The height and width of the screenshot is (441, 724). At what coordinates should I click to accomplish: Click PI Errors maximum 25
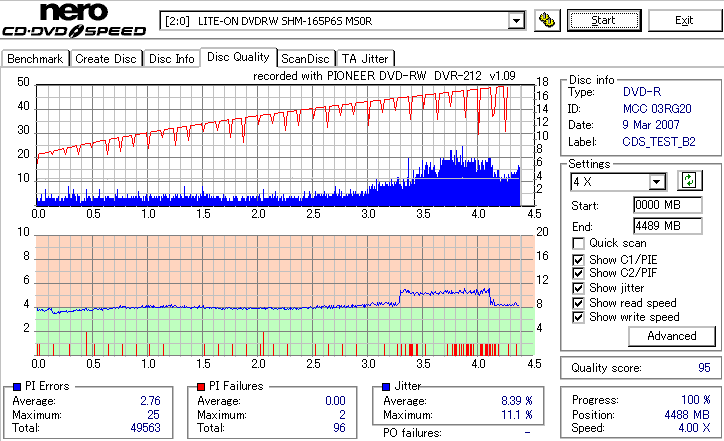pyautogui.click(x=153, y=415)
